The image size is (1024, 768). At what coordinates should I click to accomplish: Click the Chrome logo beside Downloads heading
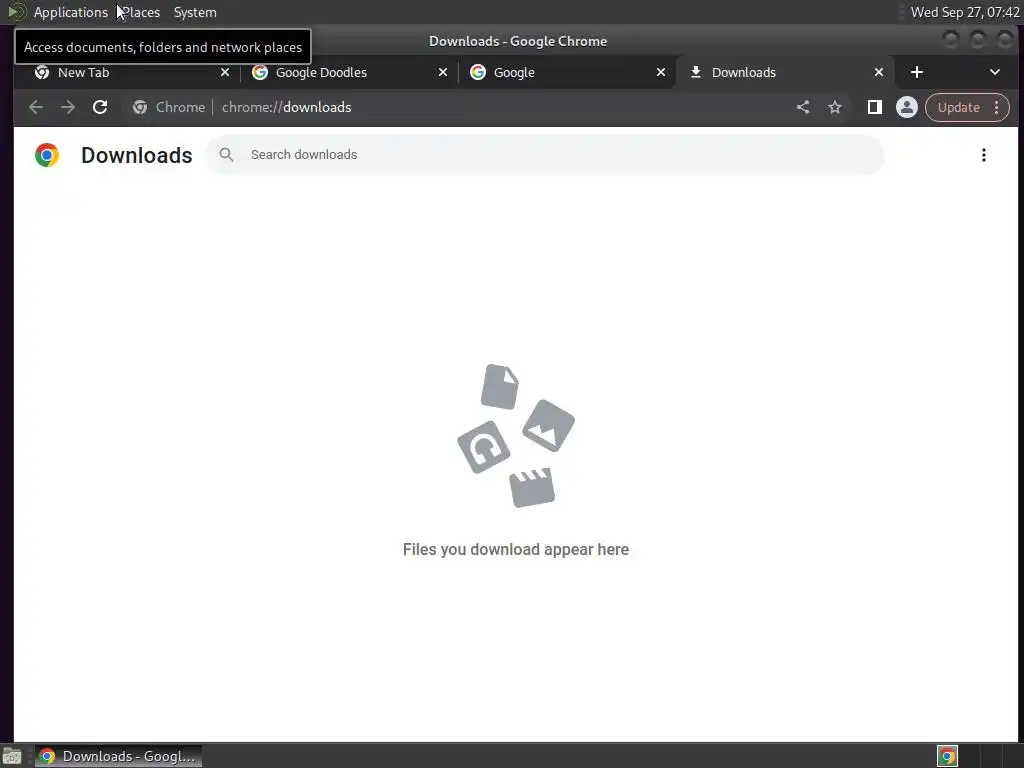coord(47,155)
